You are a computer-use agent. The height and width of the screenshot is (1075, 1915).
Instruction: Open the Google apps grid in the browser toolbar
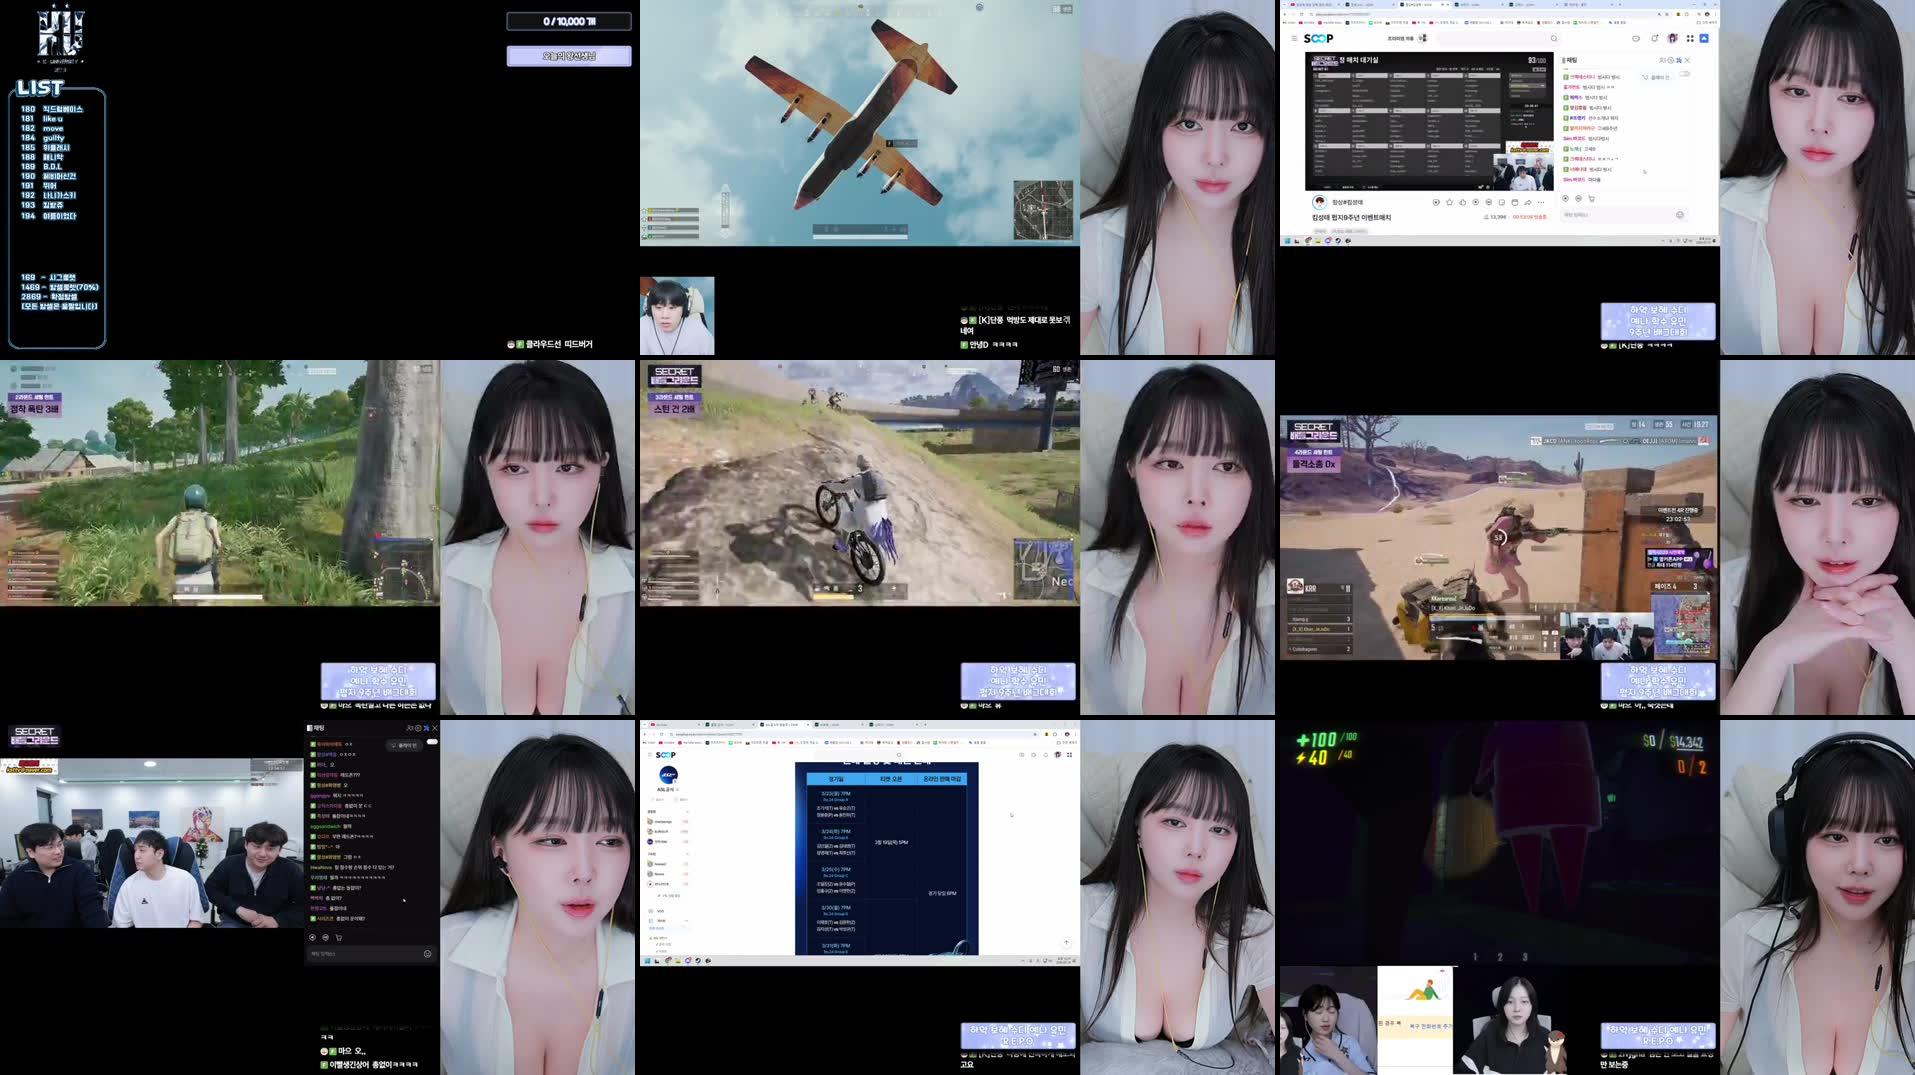1690,38
